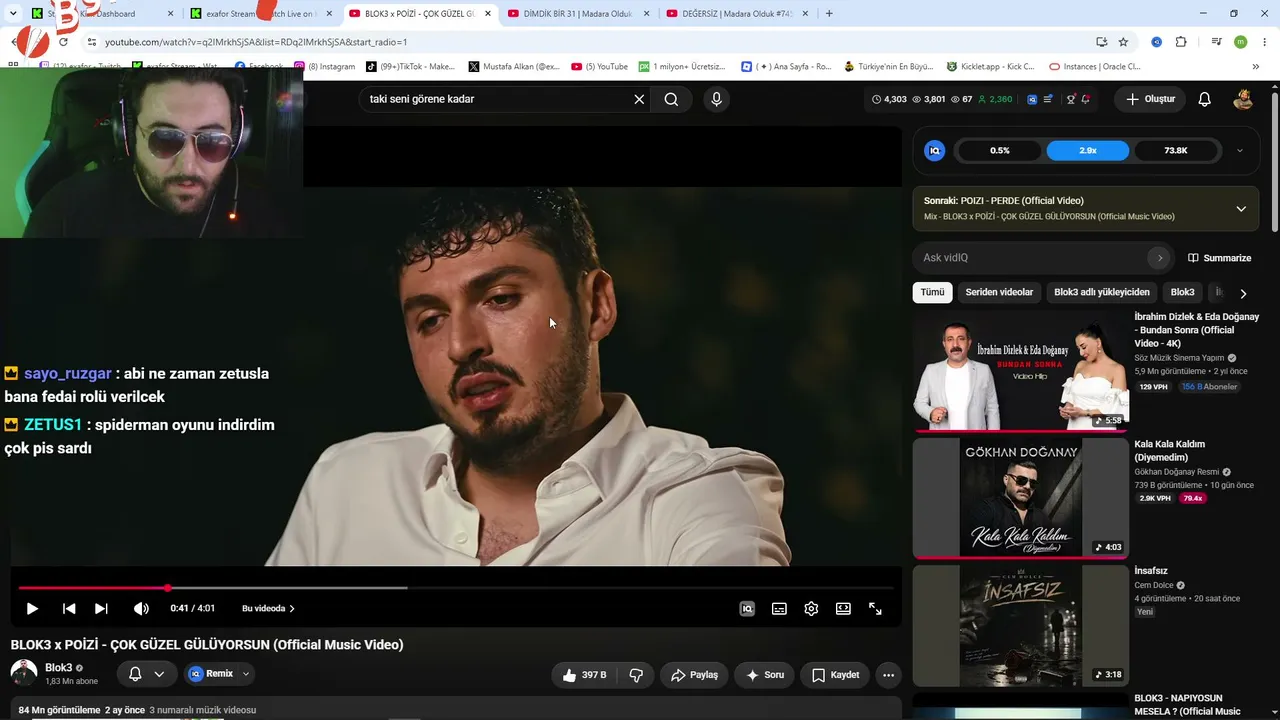
Task: Click the vidIQ logo in the header stats bar
Action: point(1032,99)
